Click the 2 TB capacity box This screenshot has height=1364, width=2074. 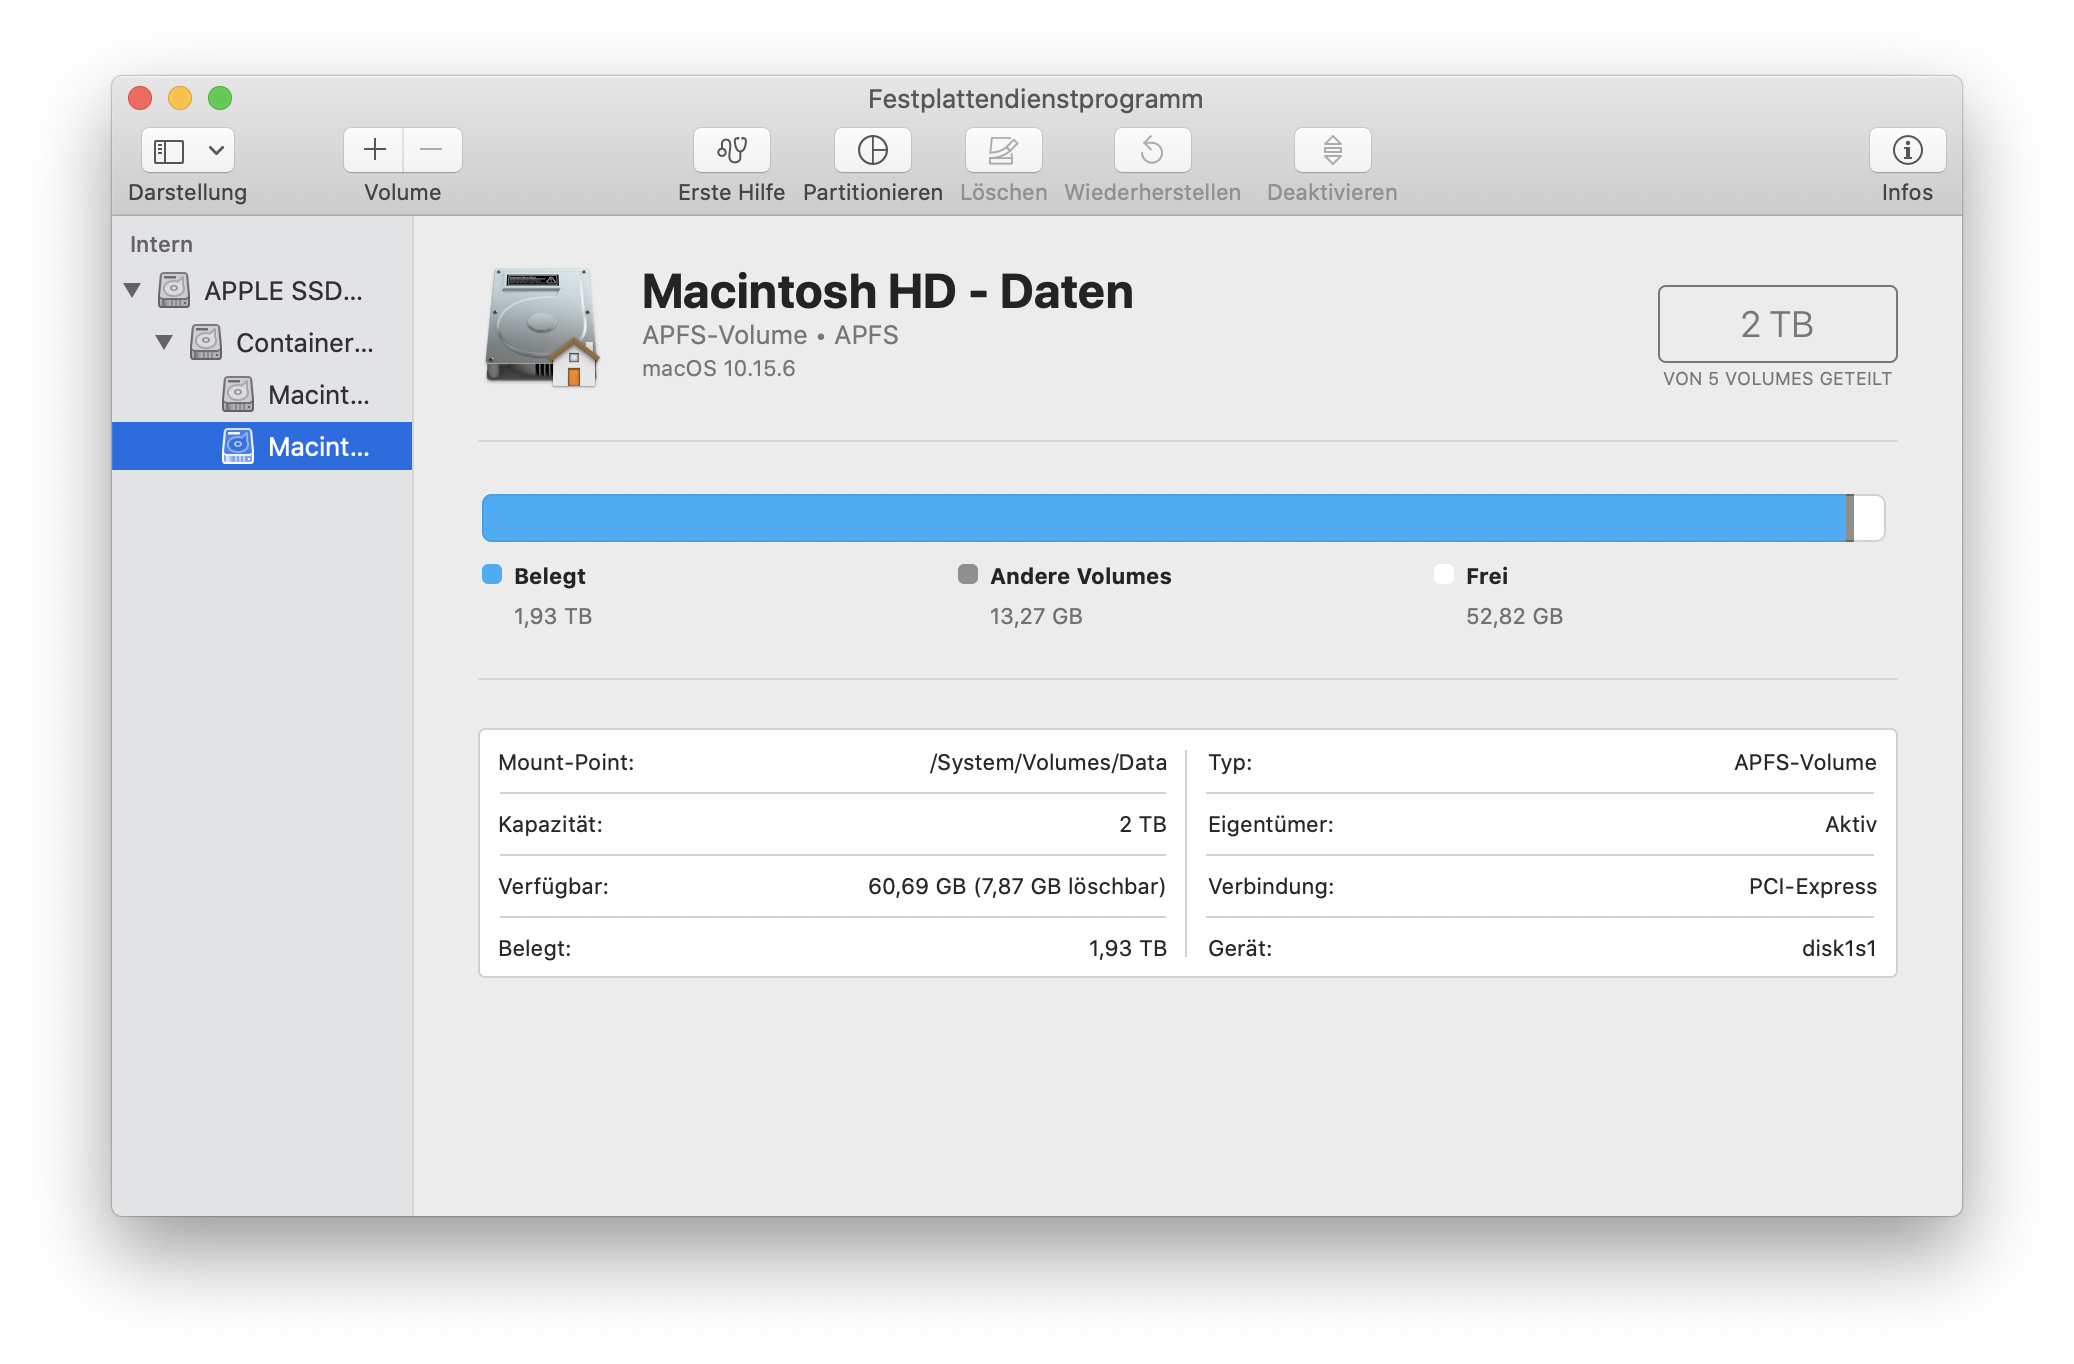pos(1776,324)
